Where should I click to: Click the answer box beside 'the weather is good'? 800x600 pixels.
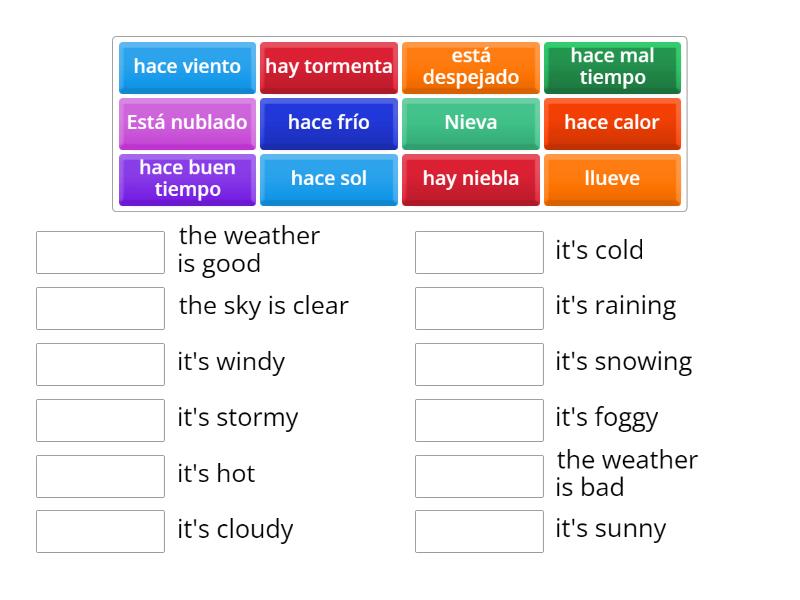(99, 252)
